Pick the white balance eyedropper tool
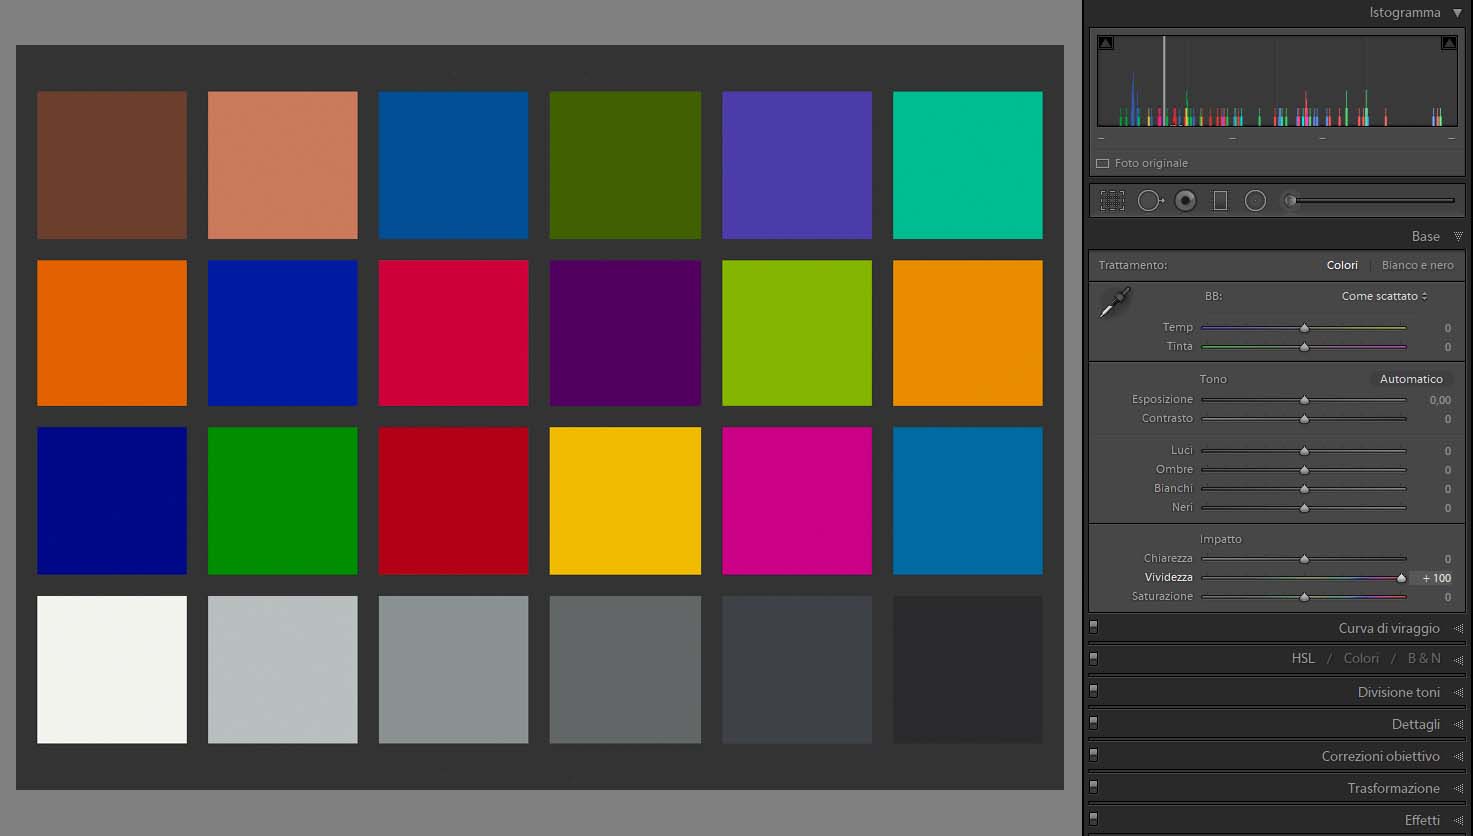The image size is (1473, 836). coord(1114,302)
